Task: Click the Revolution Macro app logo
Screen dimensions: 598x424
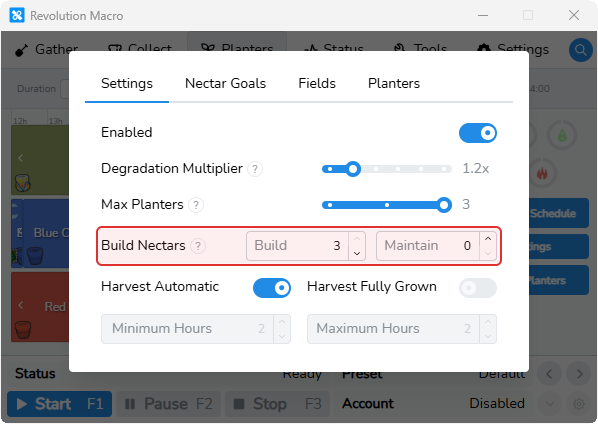Action: [17, 16]
